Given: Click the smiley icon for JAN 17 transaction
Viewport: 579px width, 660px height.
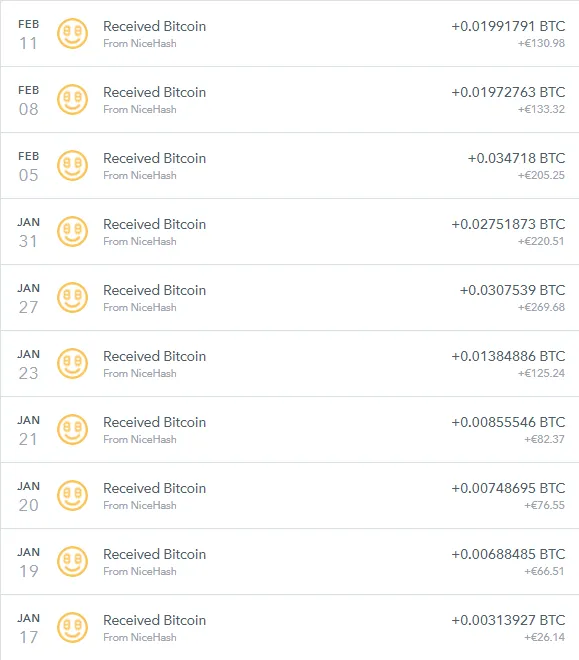Looking at the screenshot, I should pos(72,628).
